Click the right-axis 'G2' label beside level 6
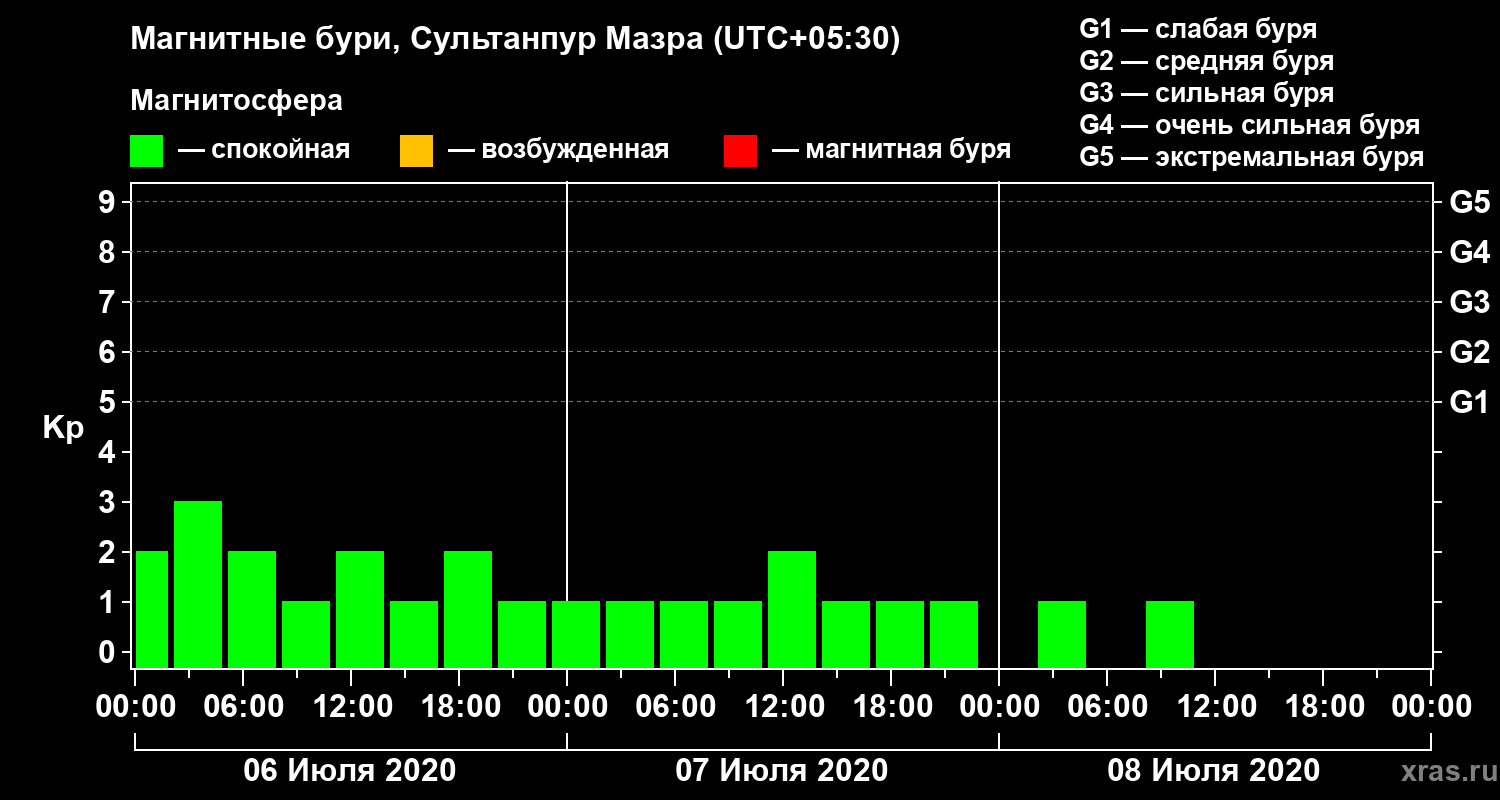 [1469, 352]
